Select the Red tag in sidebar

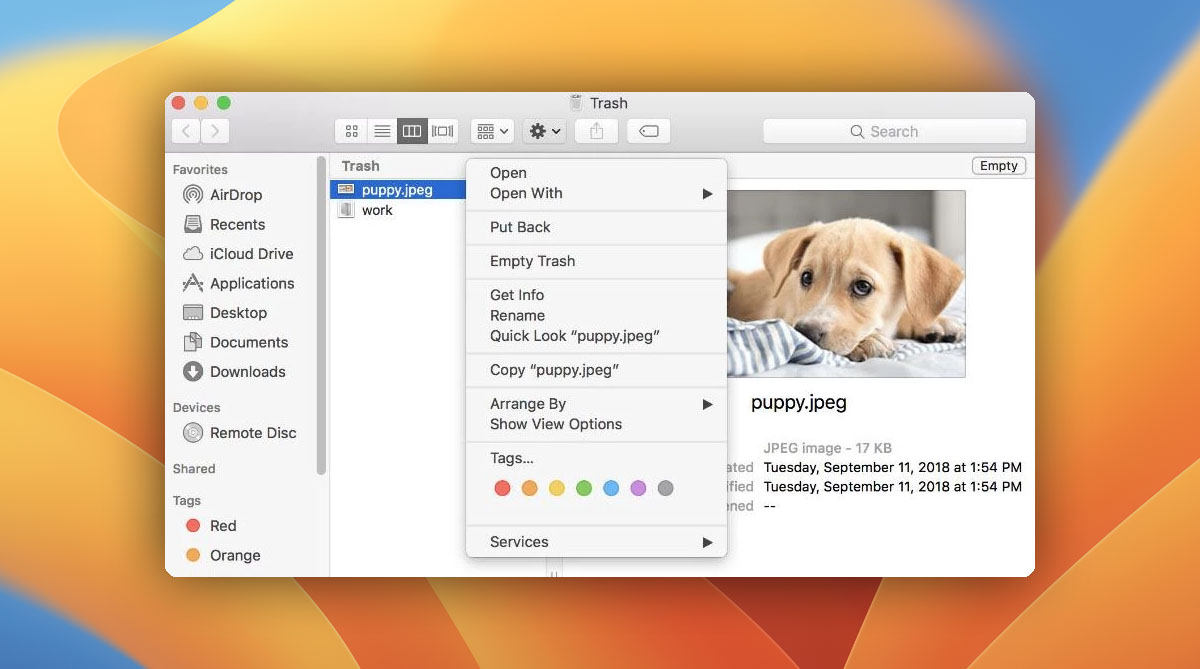point(223,526)
